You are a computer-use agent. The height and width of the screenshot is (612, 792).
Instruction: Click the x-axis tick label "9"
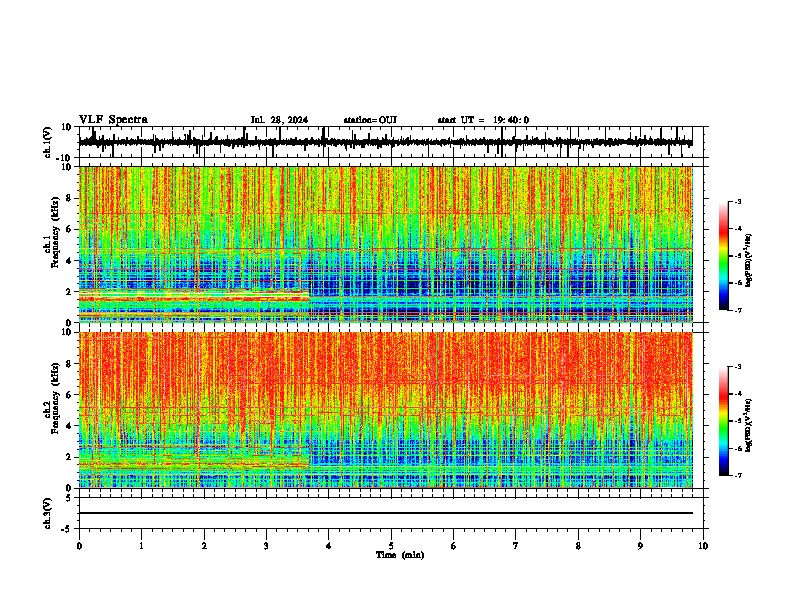point(640,546)
